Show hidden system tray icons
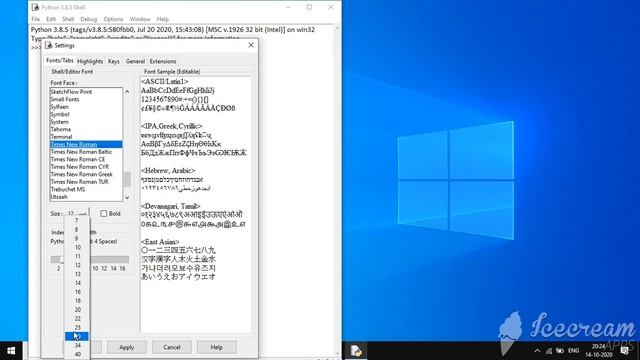640x360 pixels. coord(537,351)
